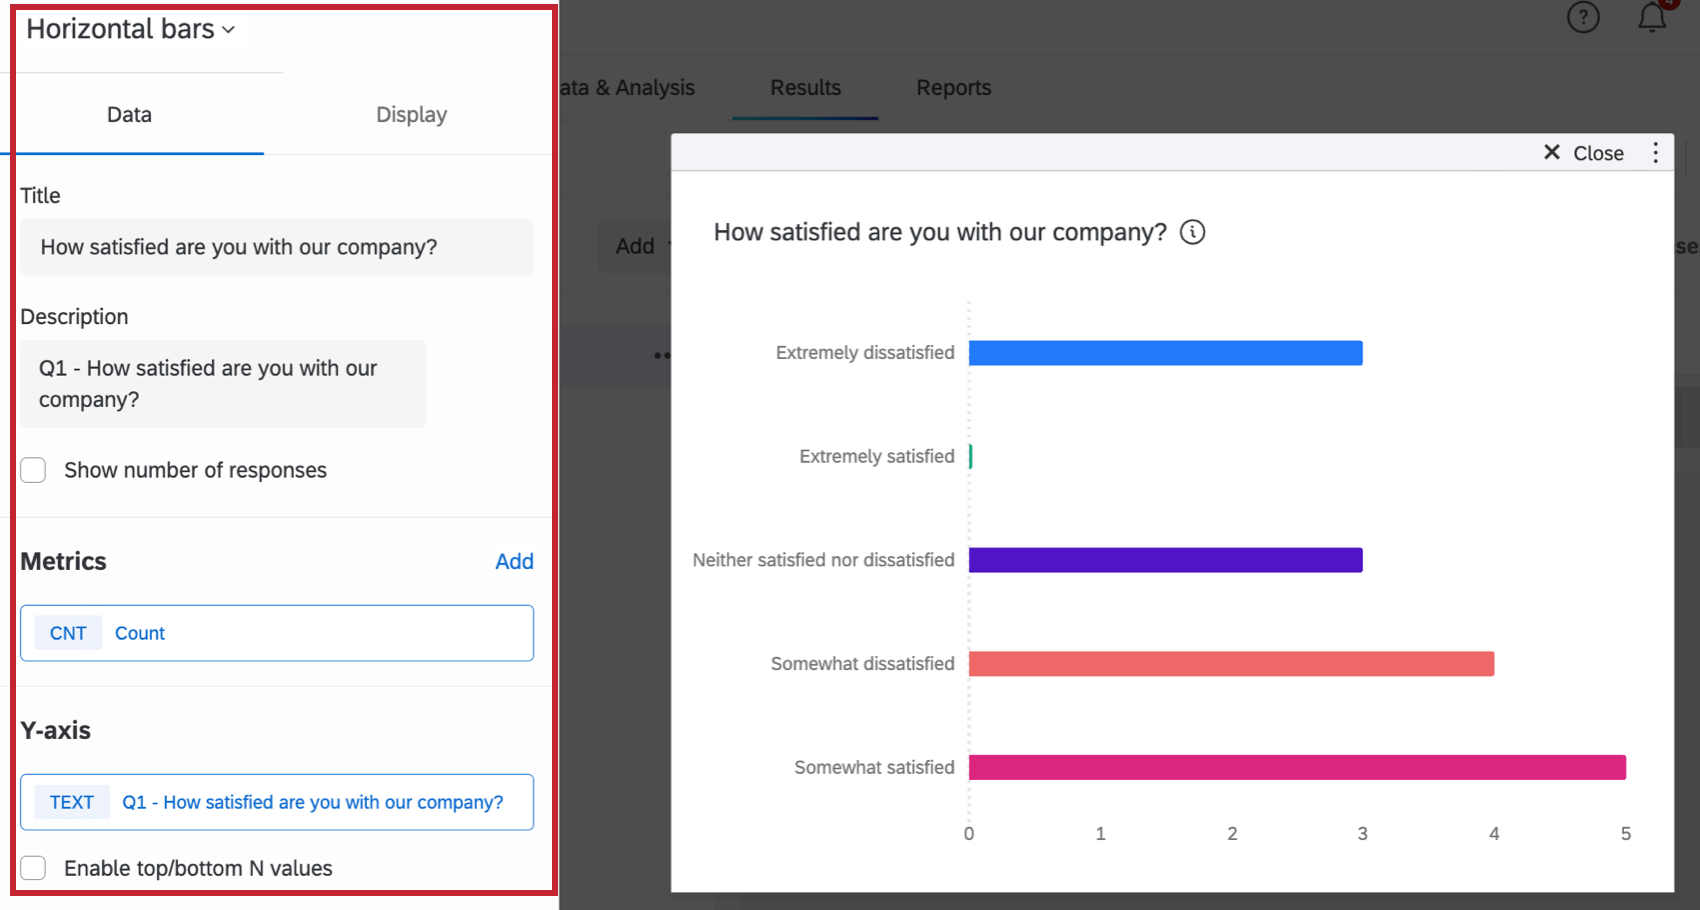Viewport: 1700px width, 910px height.
Task: Switch to the Display tab
Action: click(x=411, y=114)
